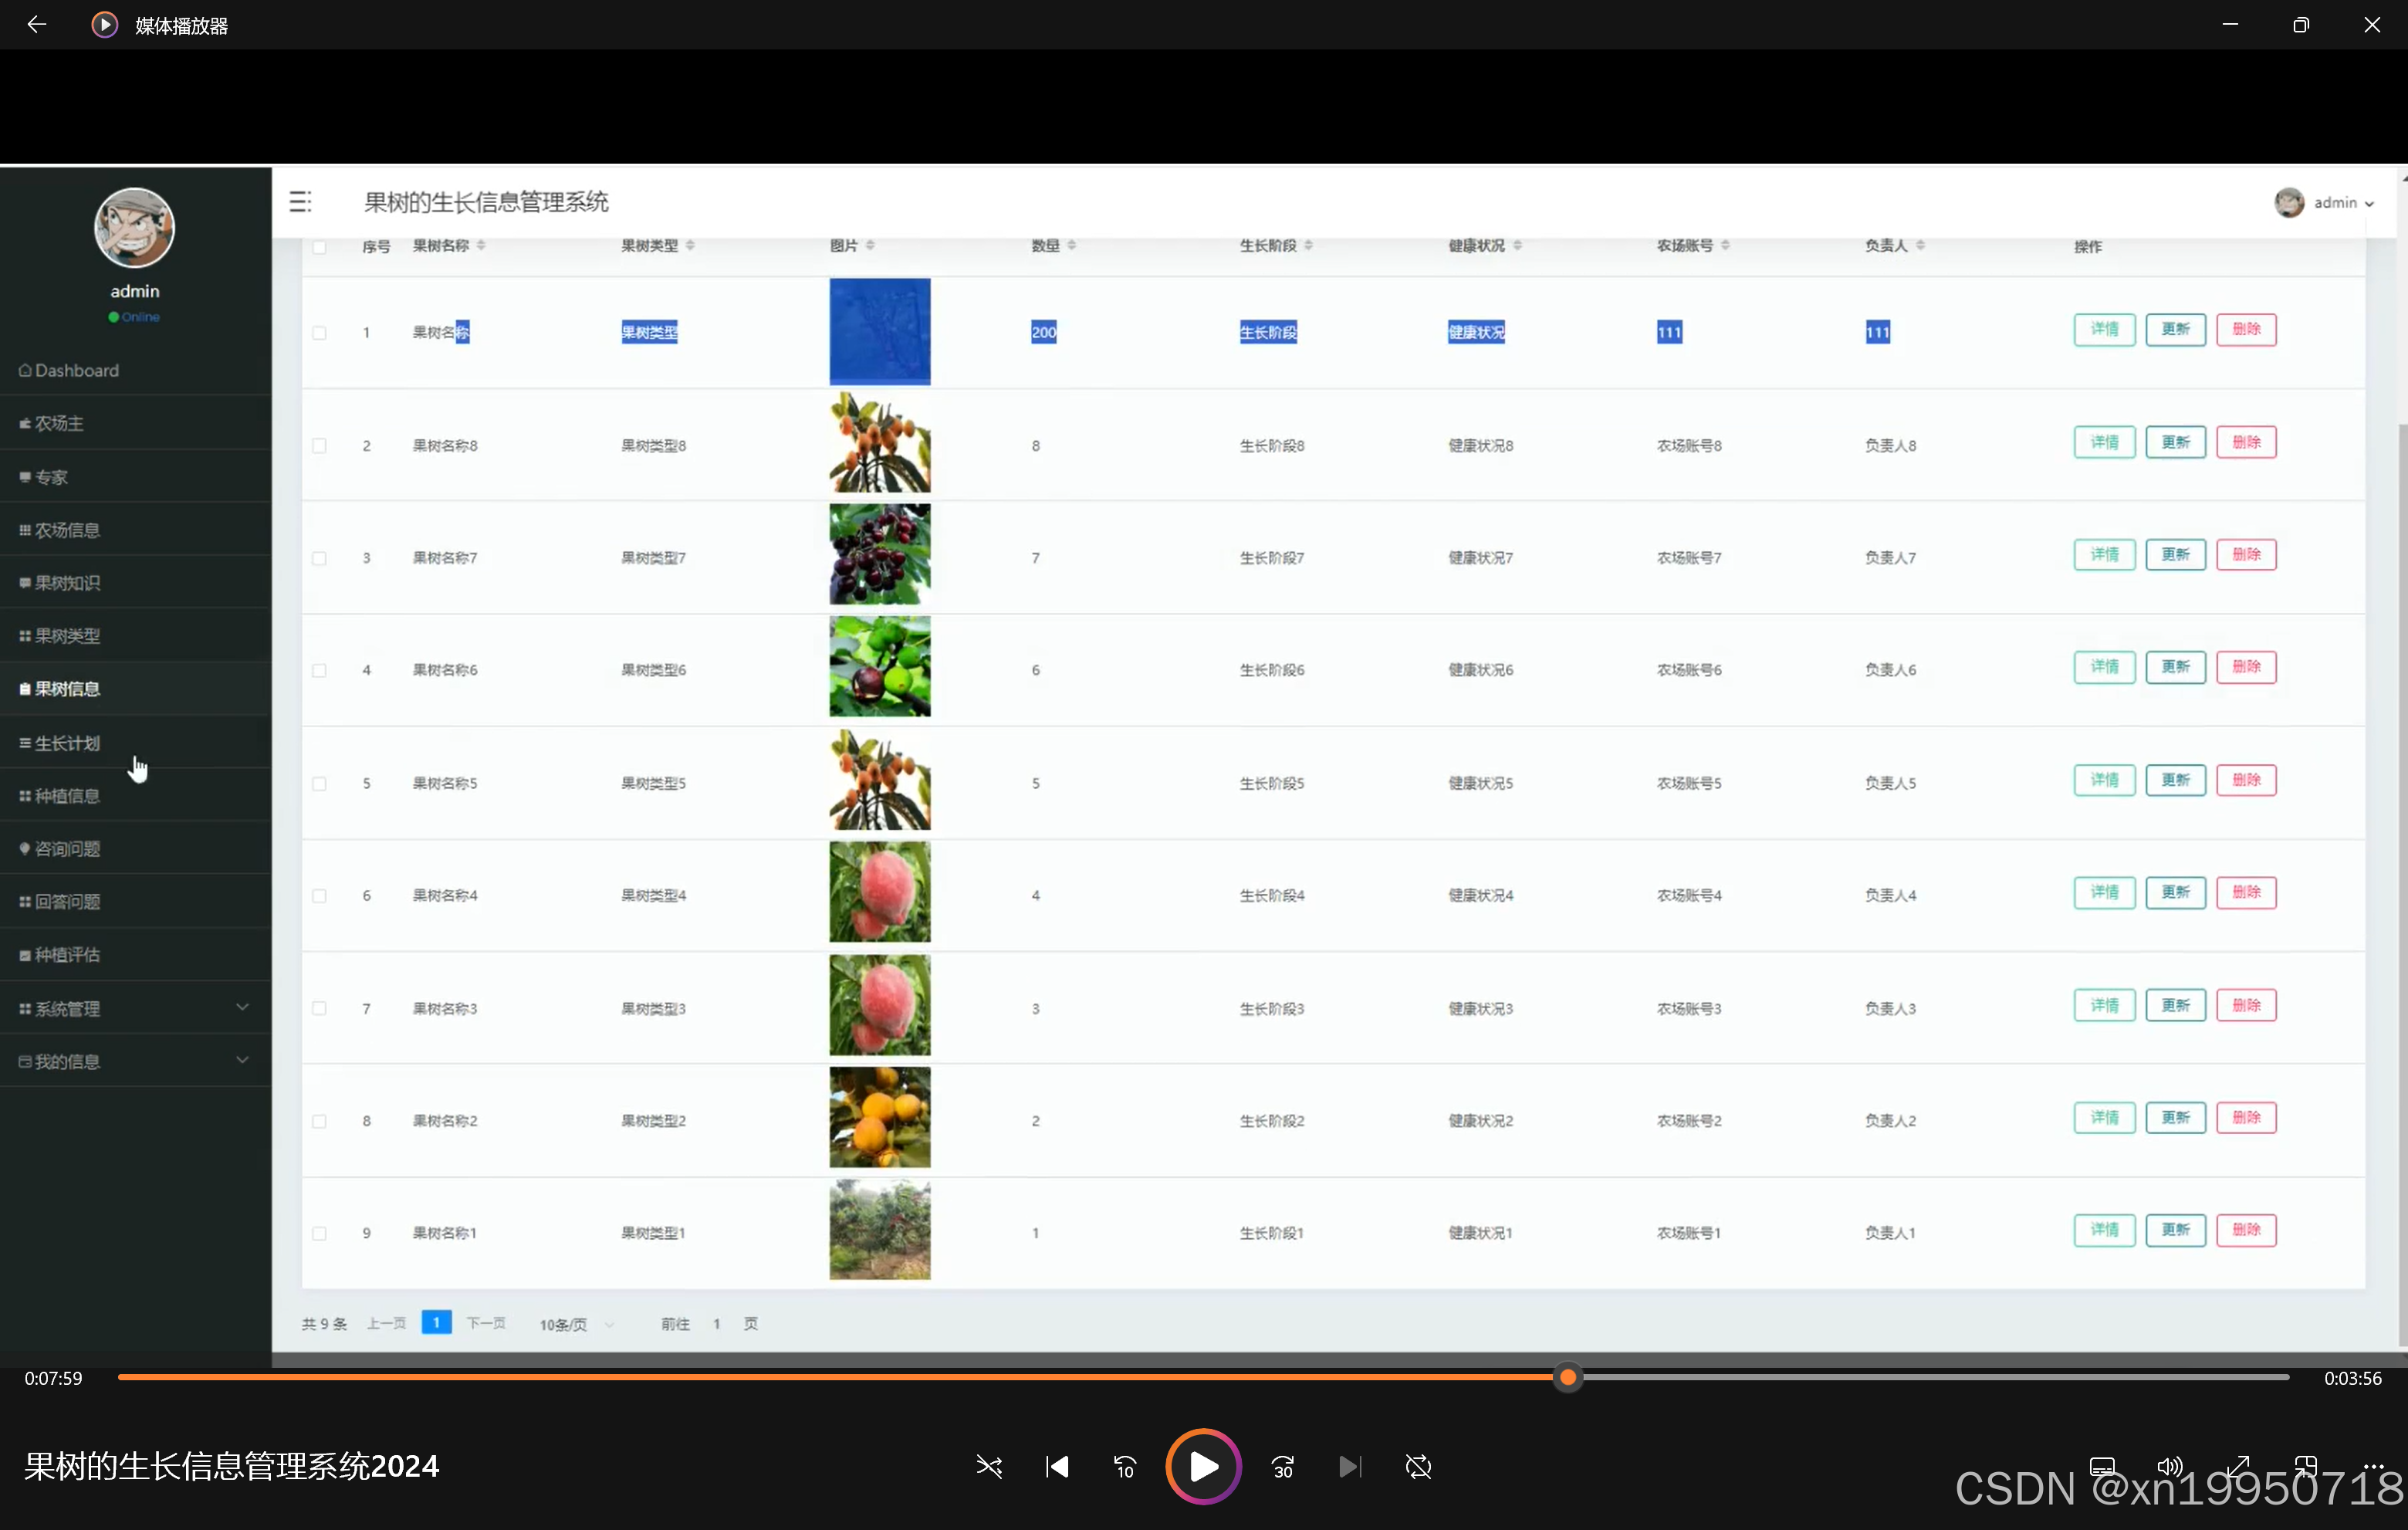Click 删除 button for 果树名称1 row

tap(2246, 1230)
